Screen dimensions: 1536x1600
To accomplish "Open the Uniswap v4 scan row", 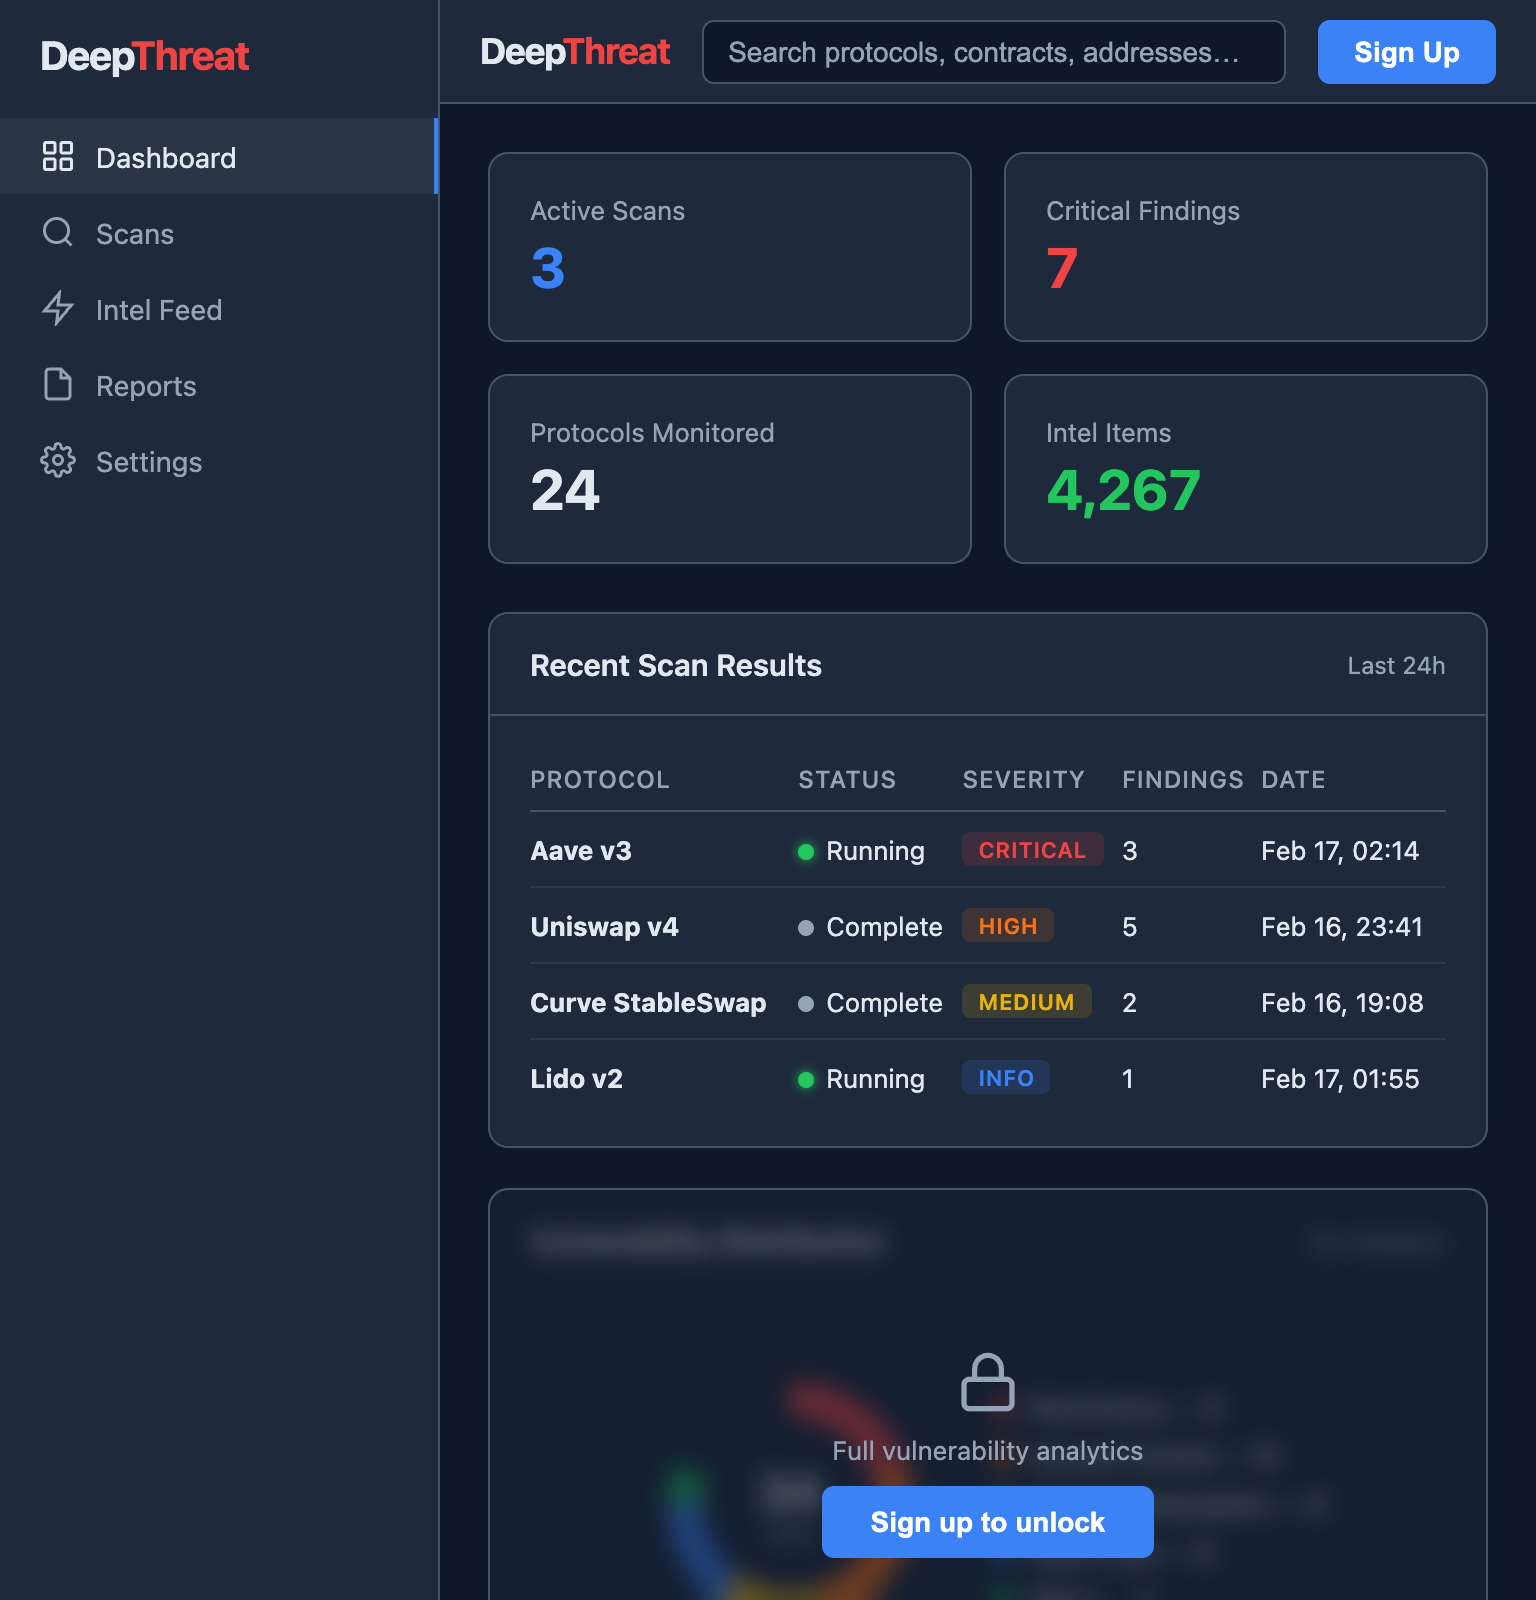I will [604, 927].
